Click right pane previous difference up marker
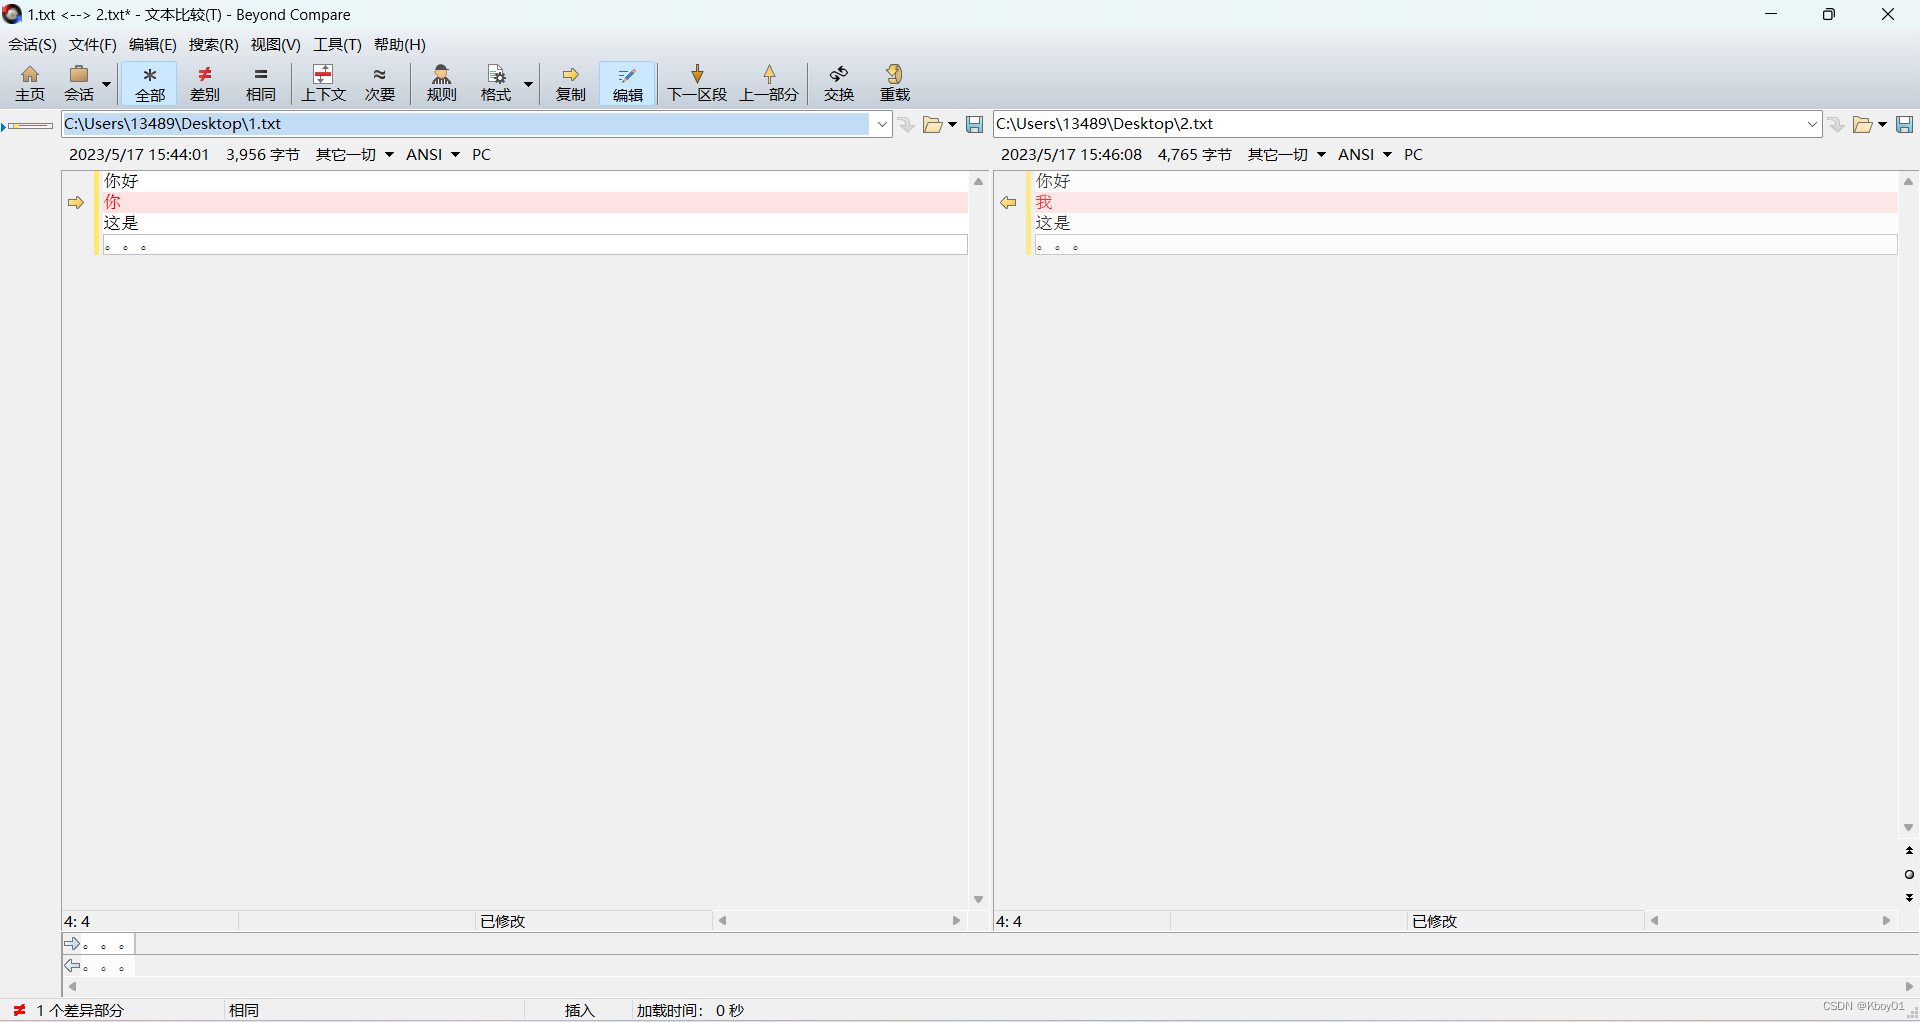This screenshot has width=1920, height=1022. tap(1909, 851)
